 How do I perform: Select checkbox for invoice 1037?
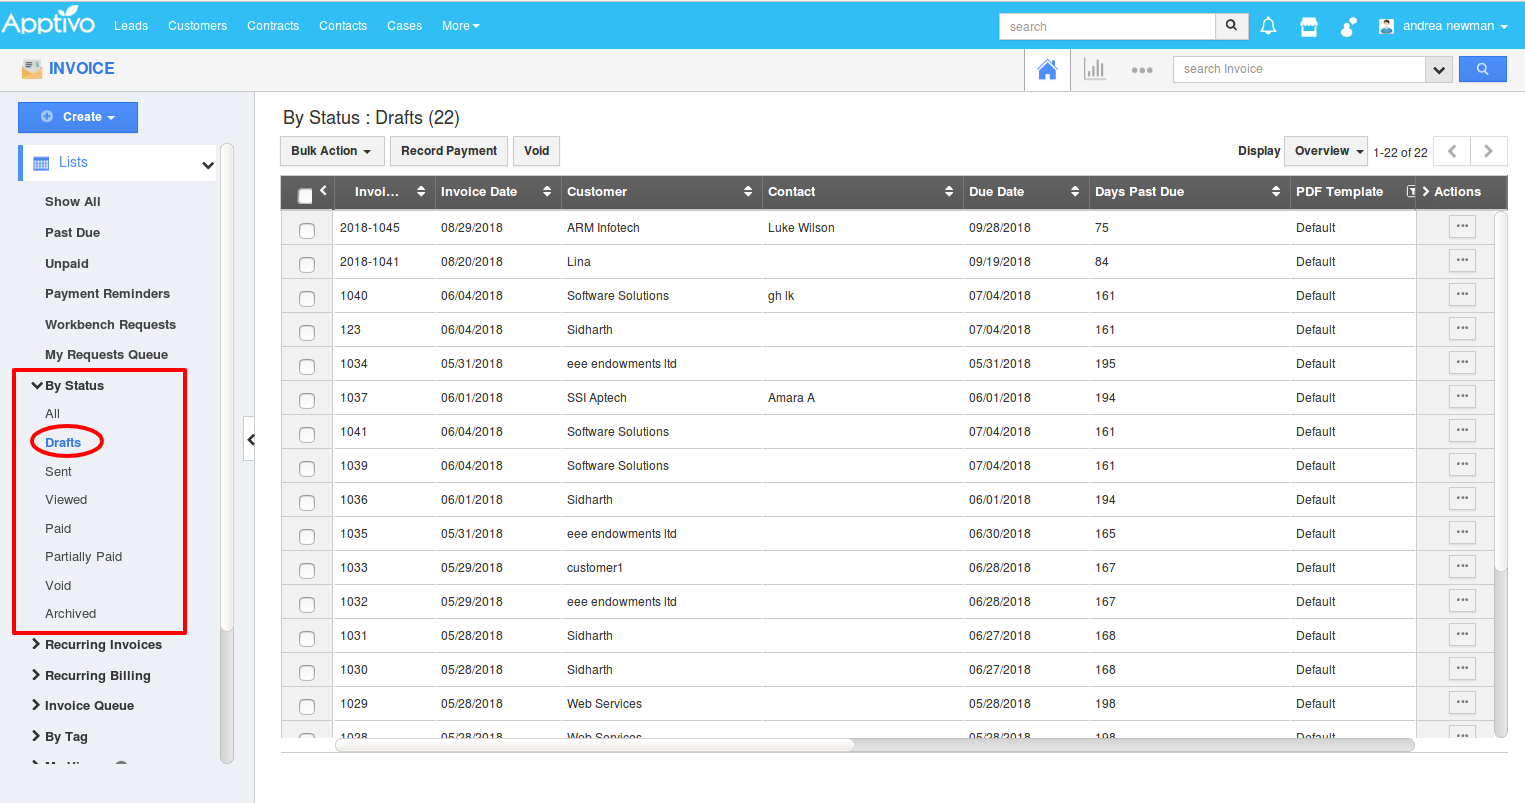tap(307, 400)
